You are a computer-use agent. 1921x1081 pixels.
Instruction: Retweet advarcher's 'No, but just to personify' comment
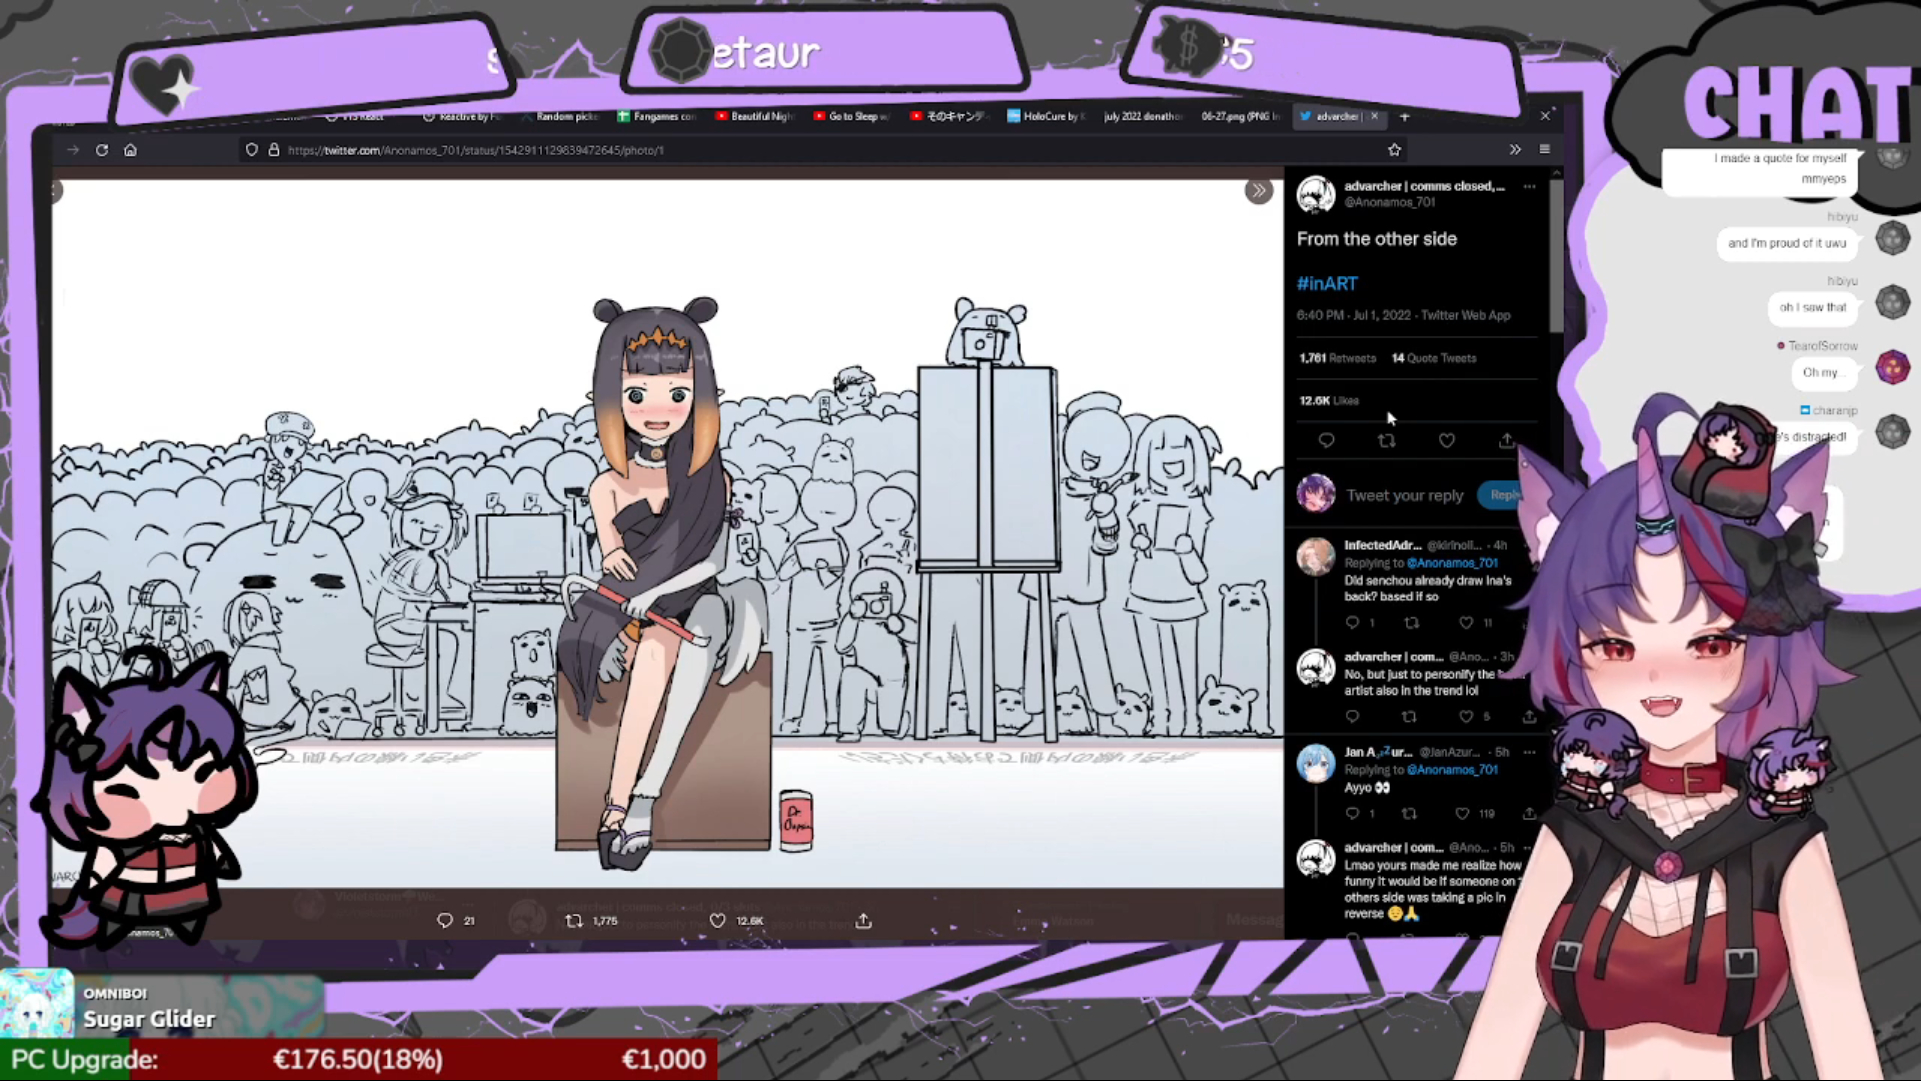1409,717
